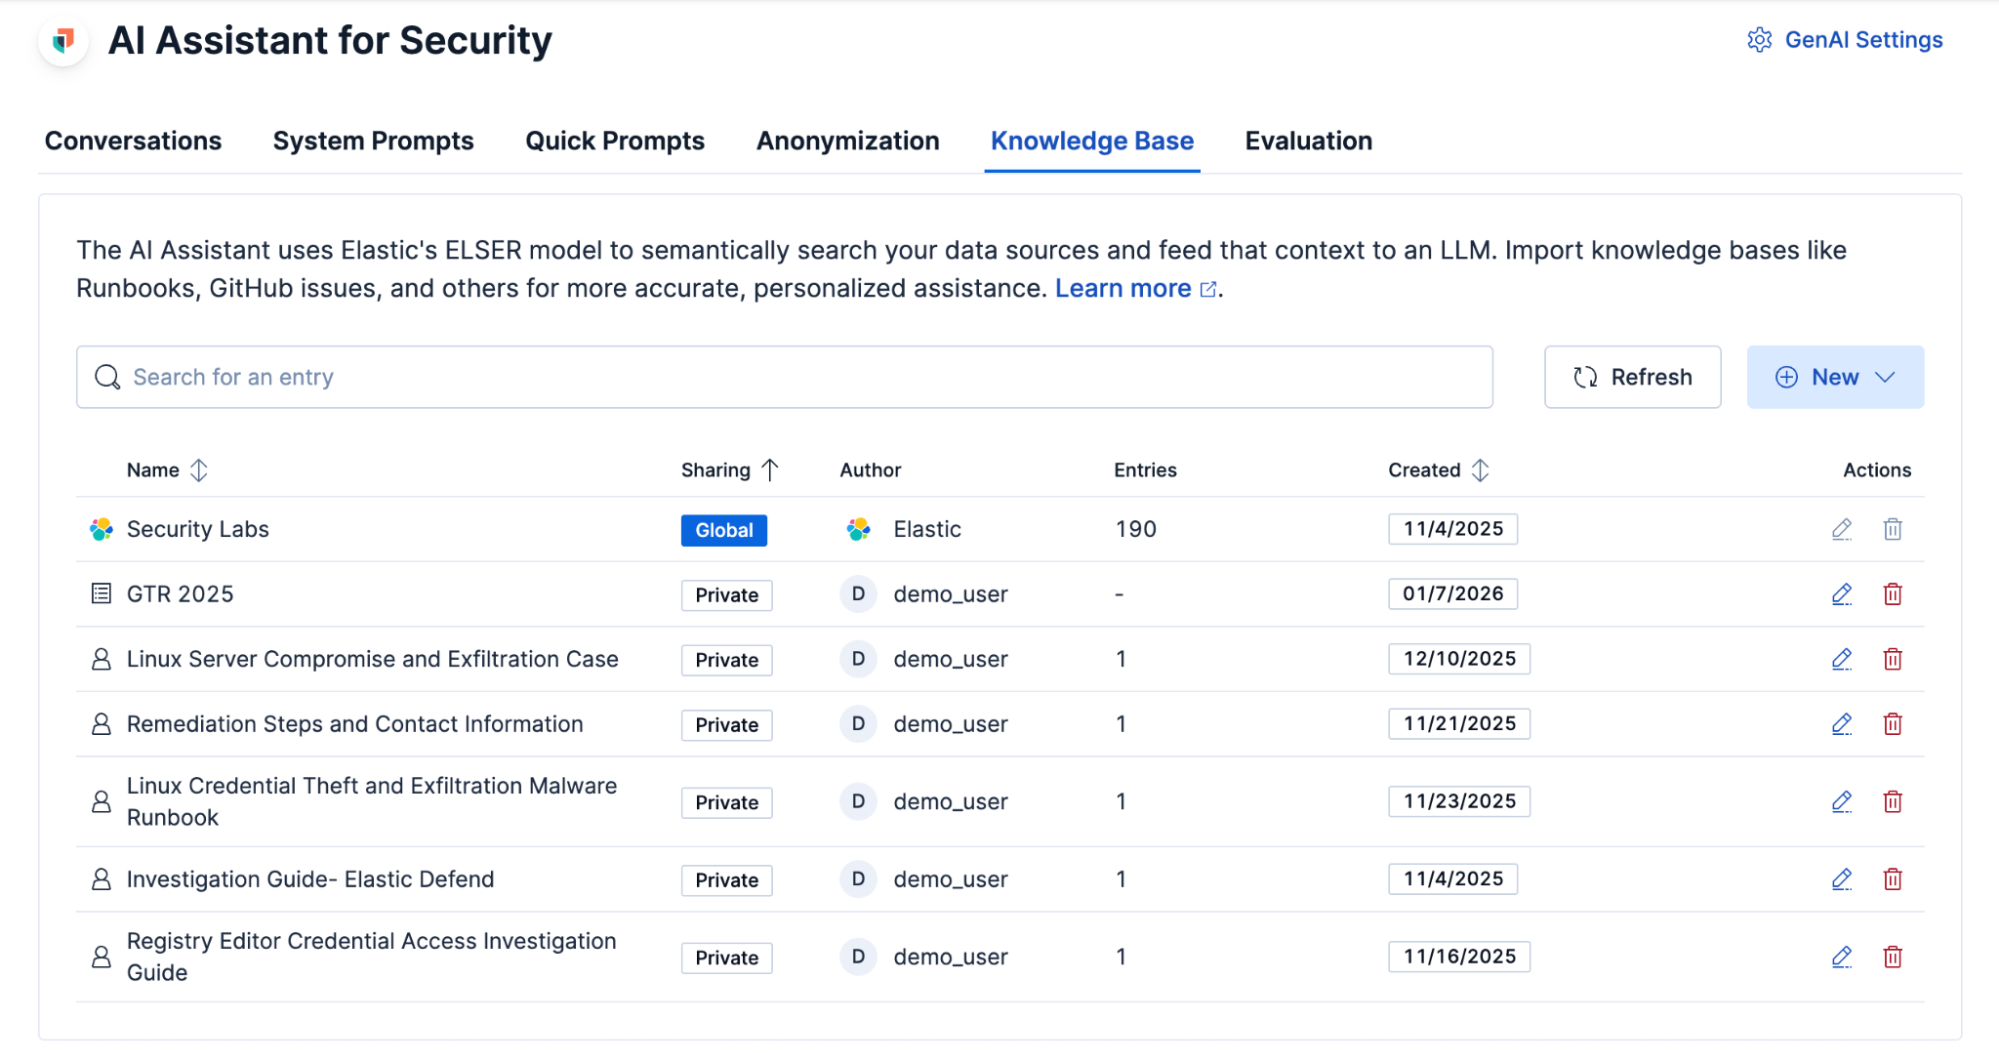
Task: Click the Global sharing badge
Action: 724,530
